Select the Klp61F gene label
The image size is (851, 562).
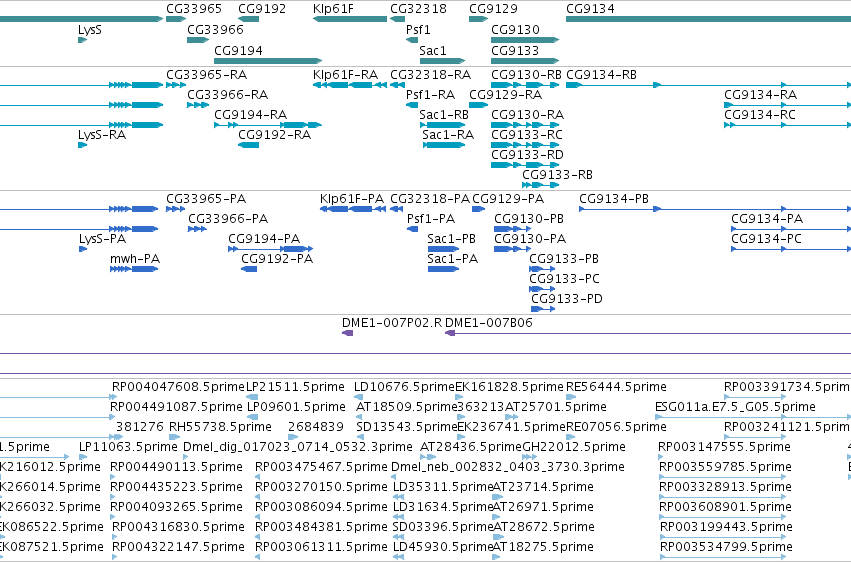pyautogui.click(x=333, y=9)
